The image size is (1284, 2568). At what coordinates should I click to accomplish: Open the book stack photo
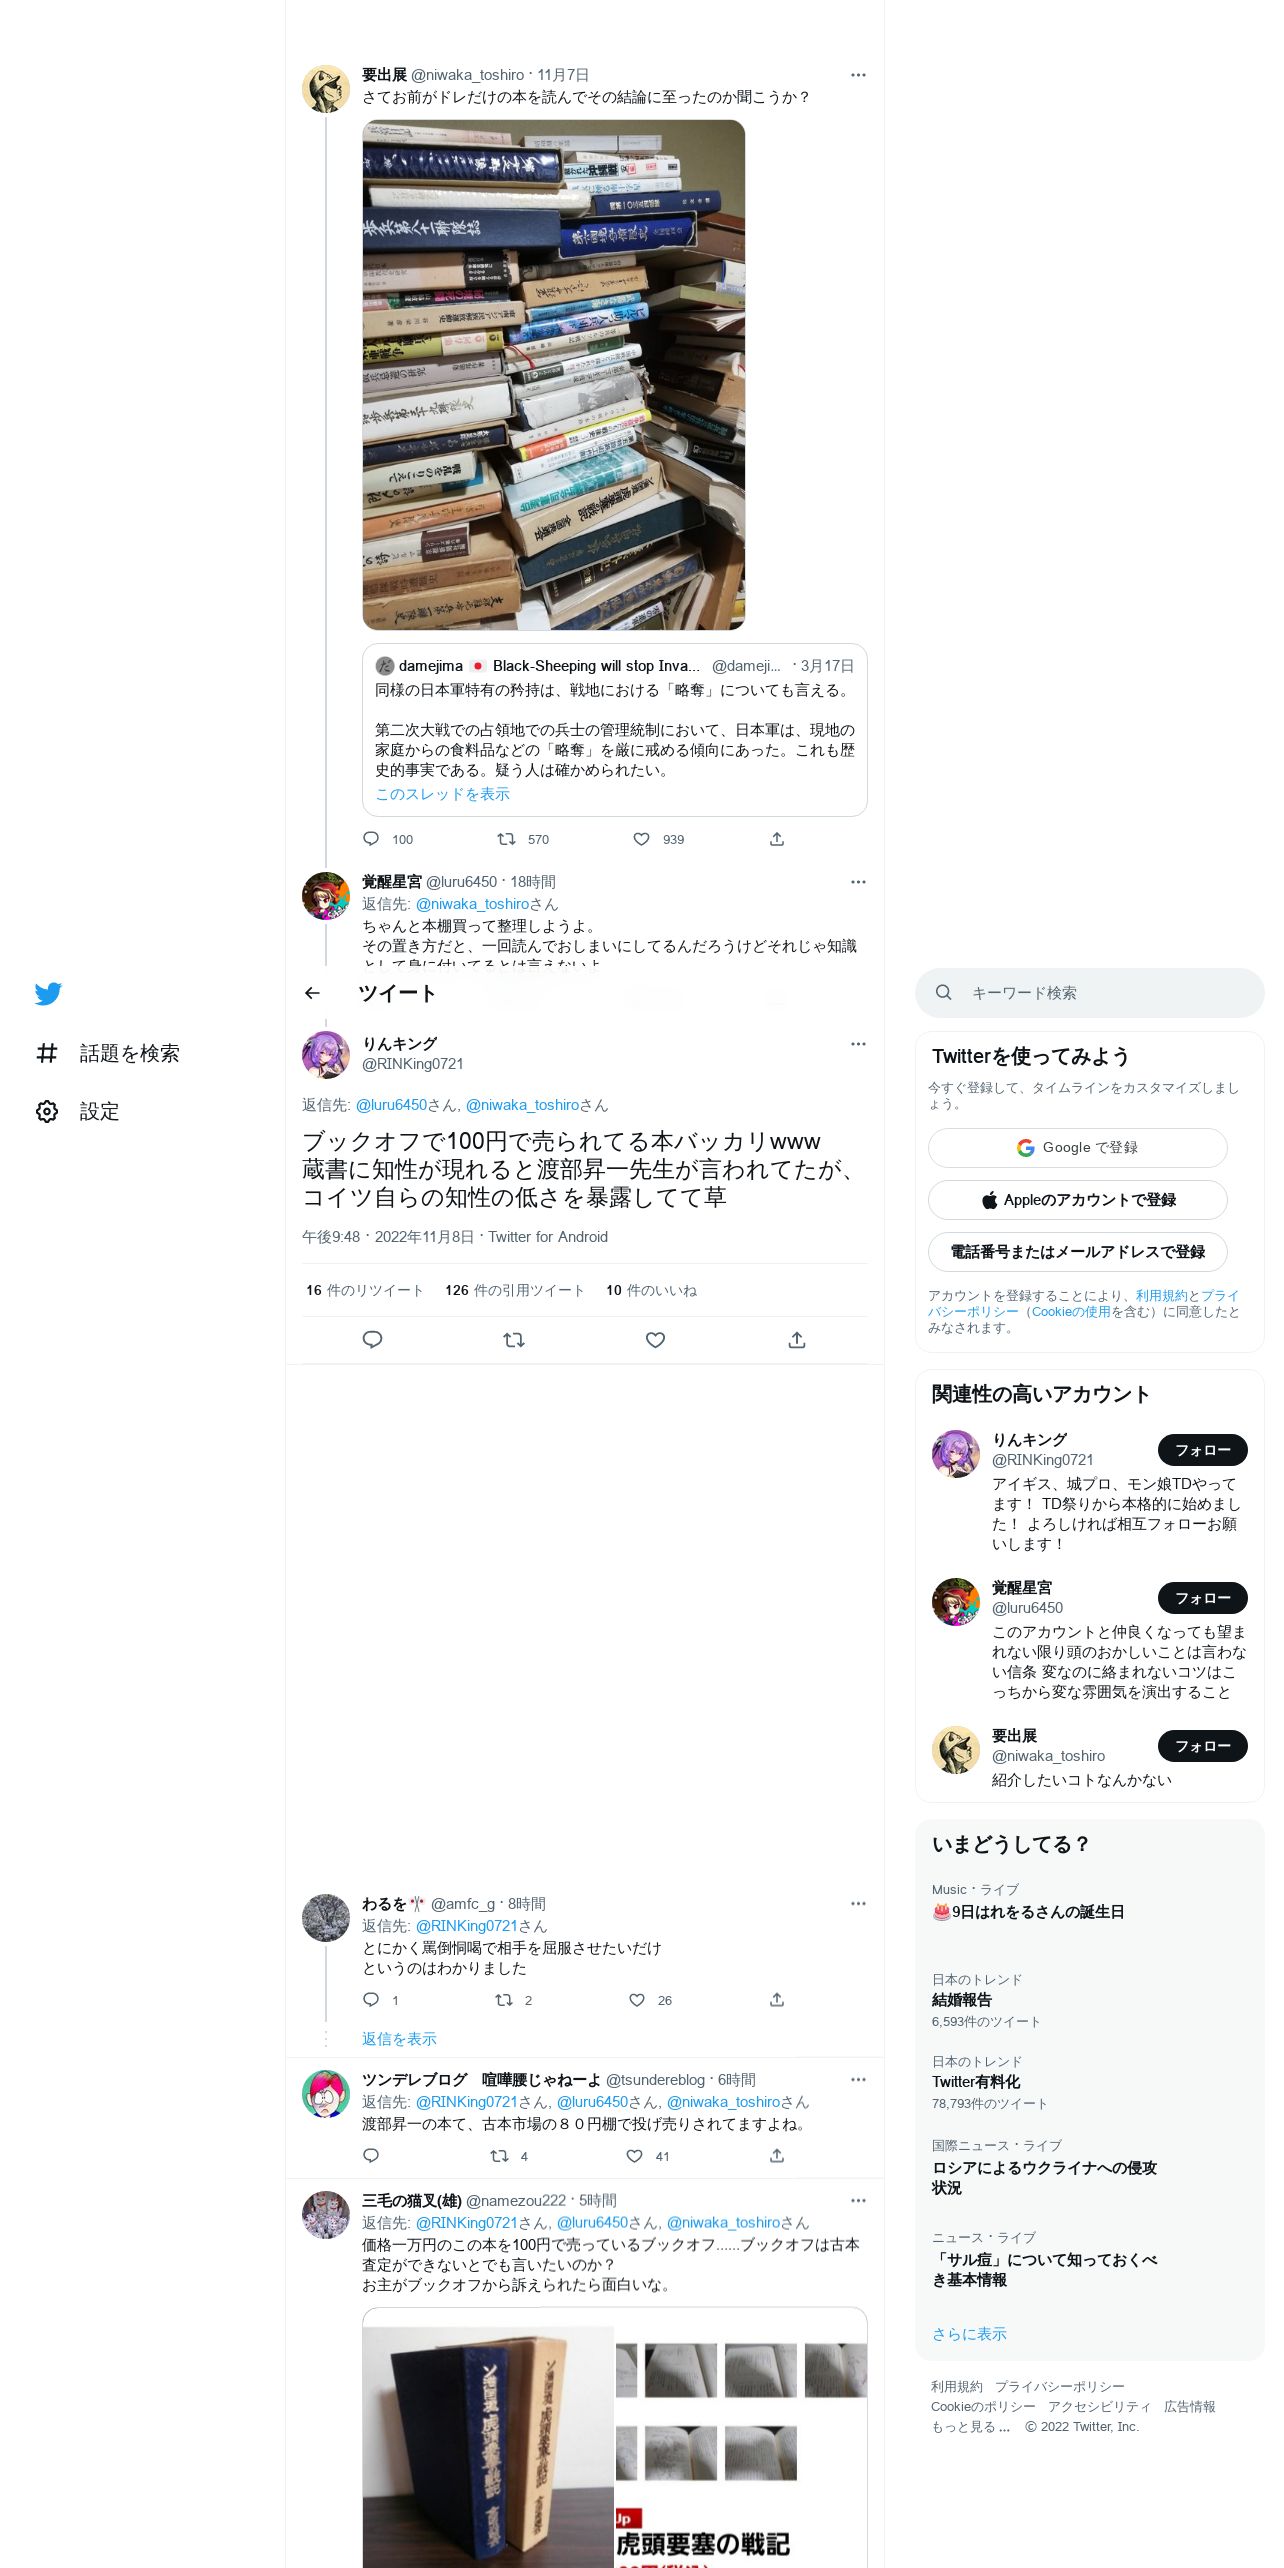click(x=553, y=375)
